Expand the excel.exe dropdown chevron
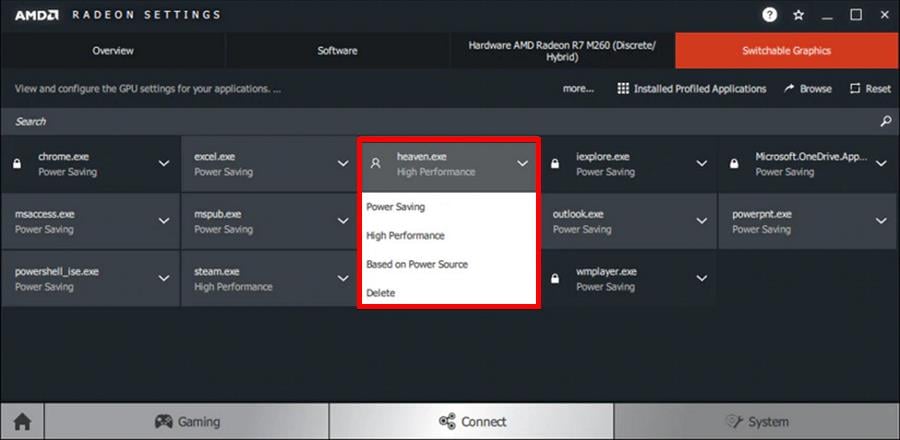The height and width of the screenshot is (440, 900). click(343, 164)
